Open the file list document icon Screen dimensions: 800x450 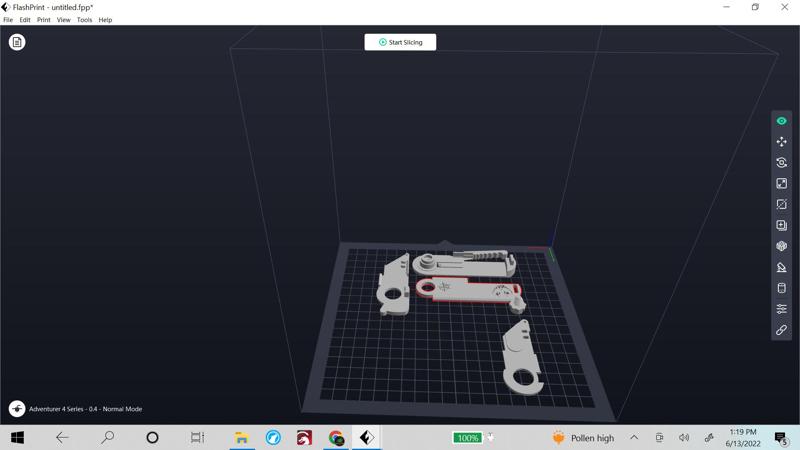(17, 42)
